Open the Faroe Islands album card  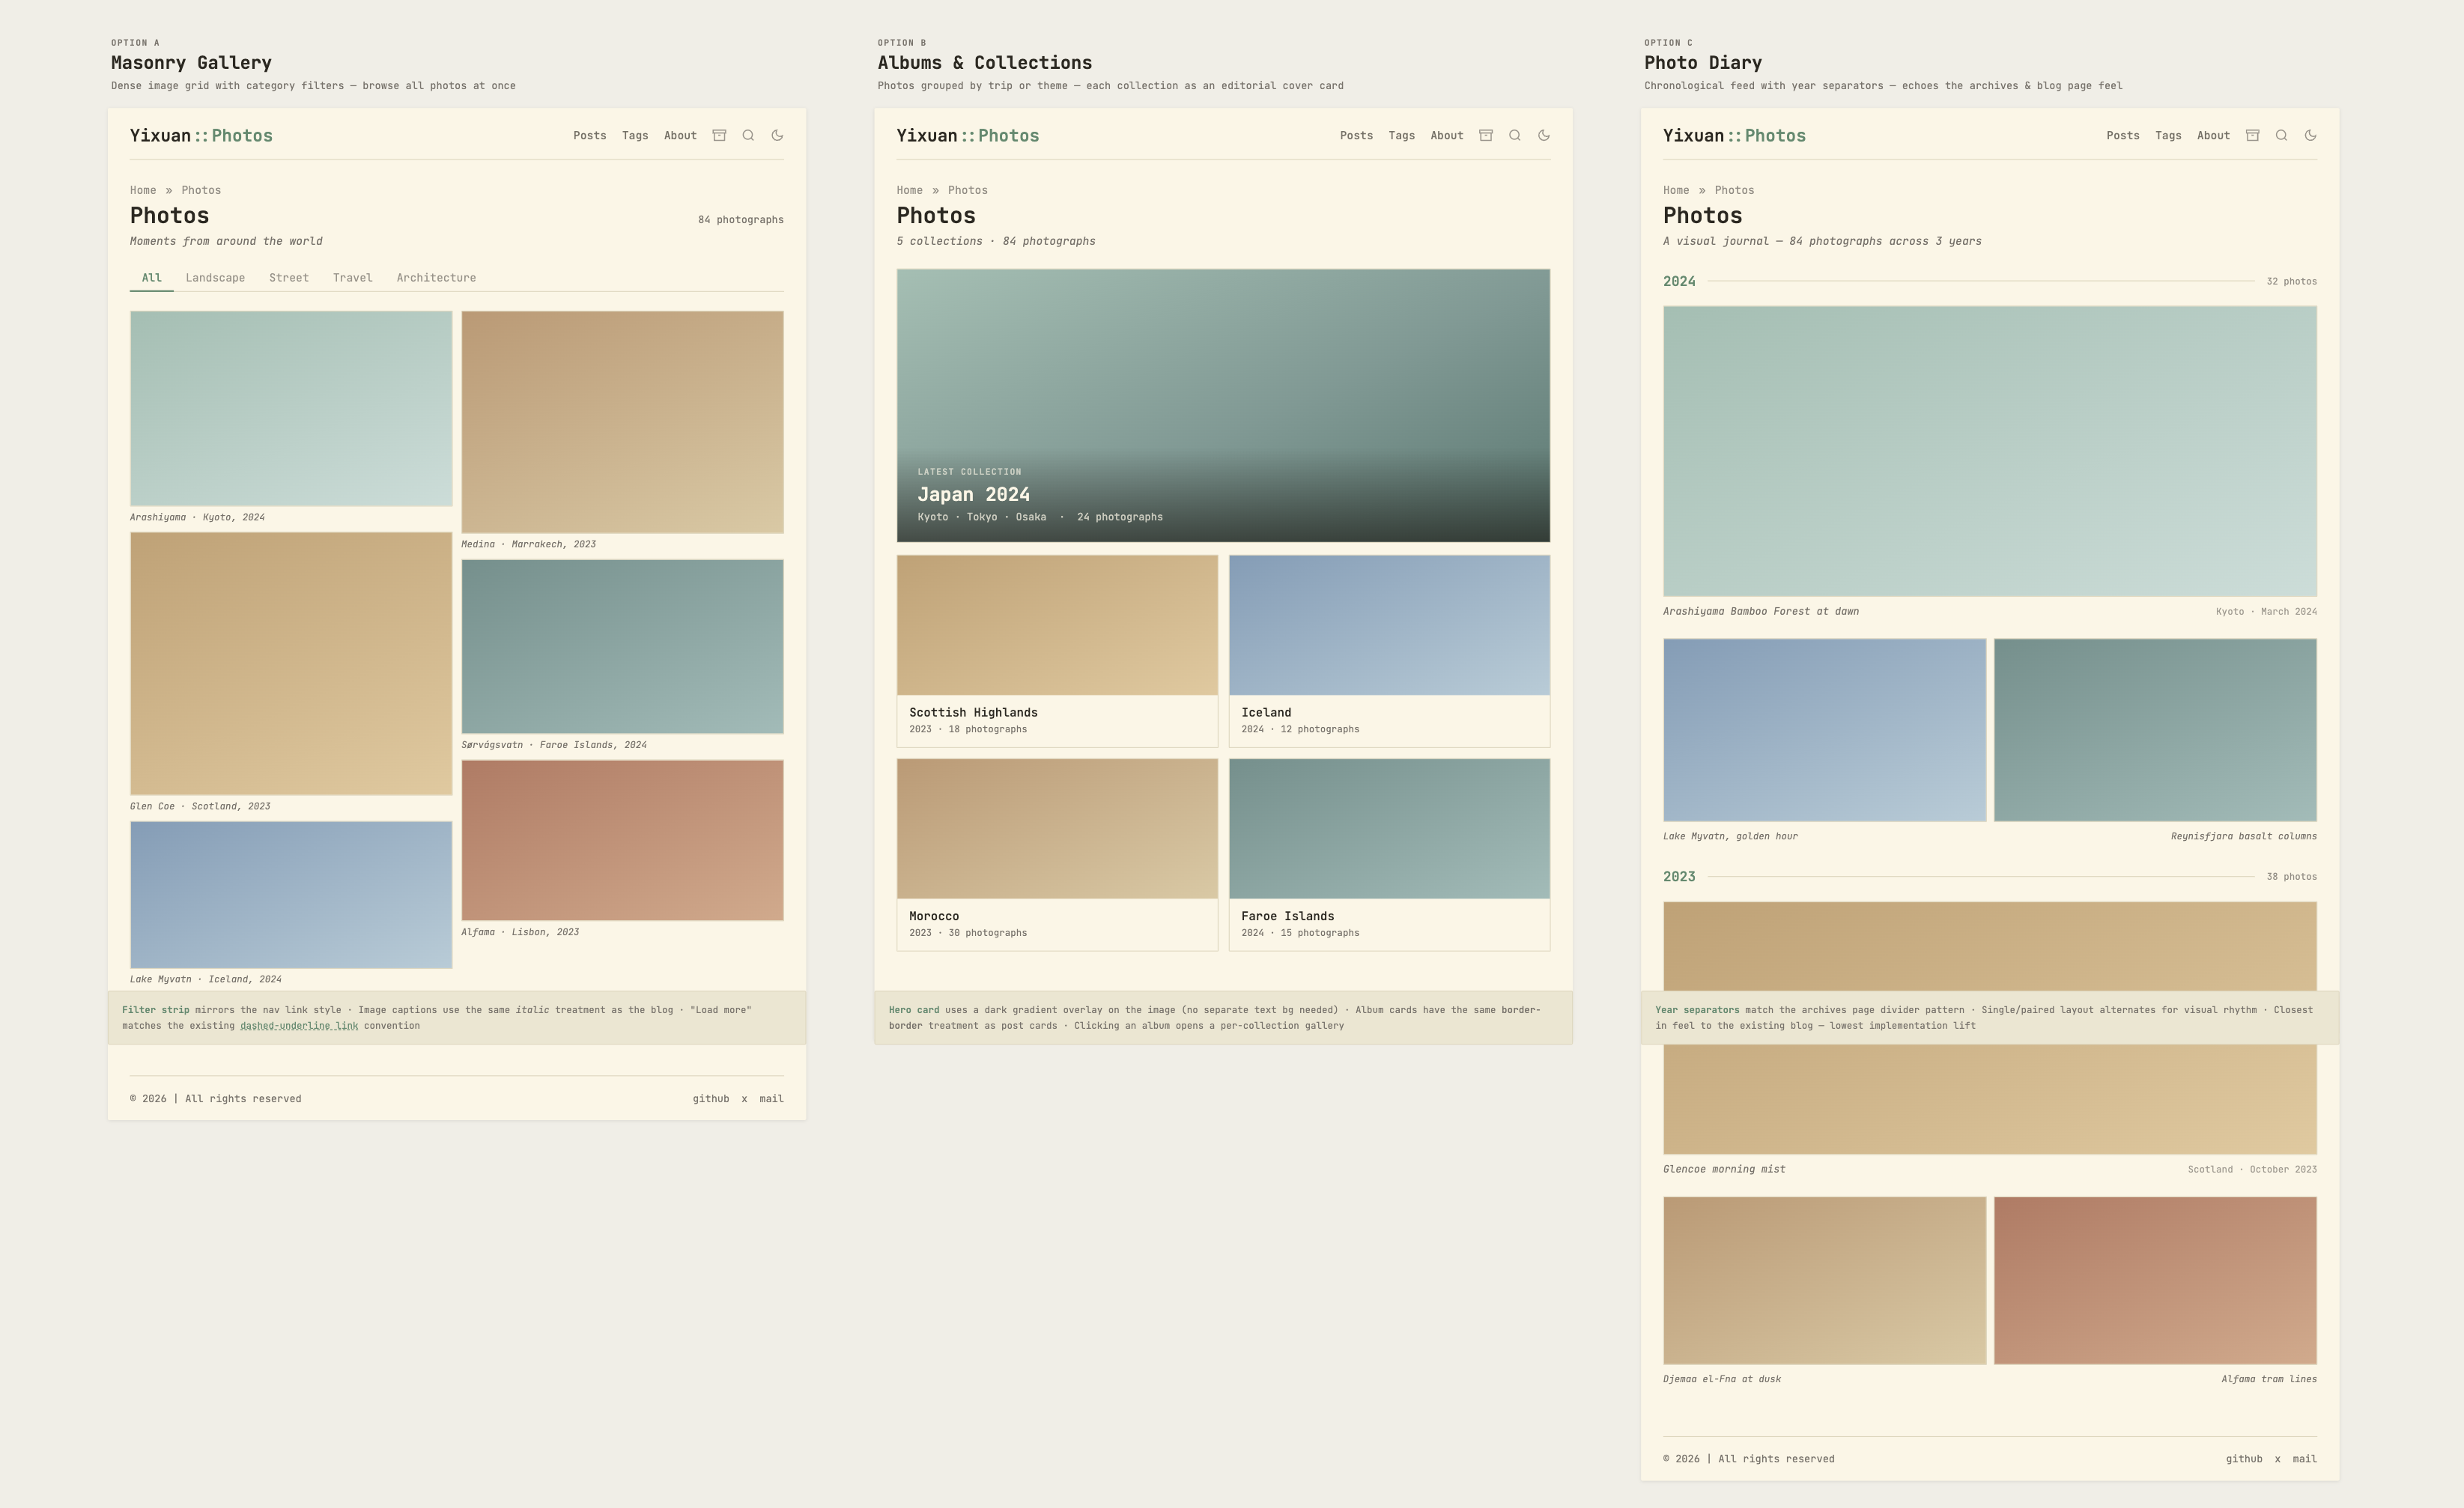pos(1389,855)
